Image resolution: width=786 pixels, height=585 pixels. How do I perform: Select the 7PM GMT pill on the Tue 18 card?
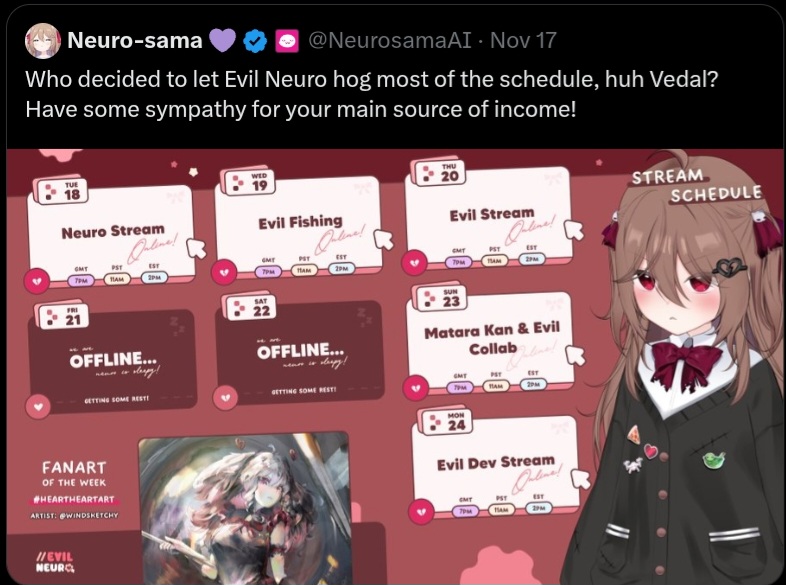pyautogui.click(x=81, y=280)
